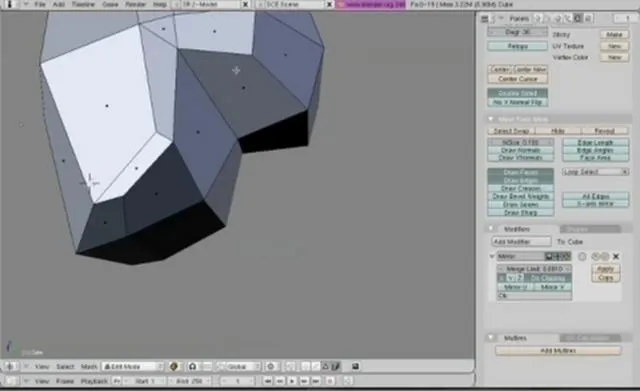Switch to Logic context icon
This screenshot has width=640, height=391.
[x=539, y=18]
